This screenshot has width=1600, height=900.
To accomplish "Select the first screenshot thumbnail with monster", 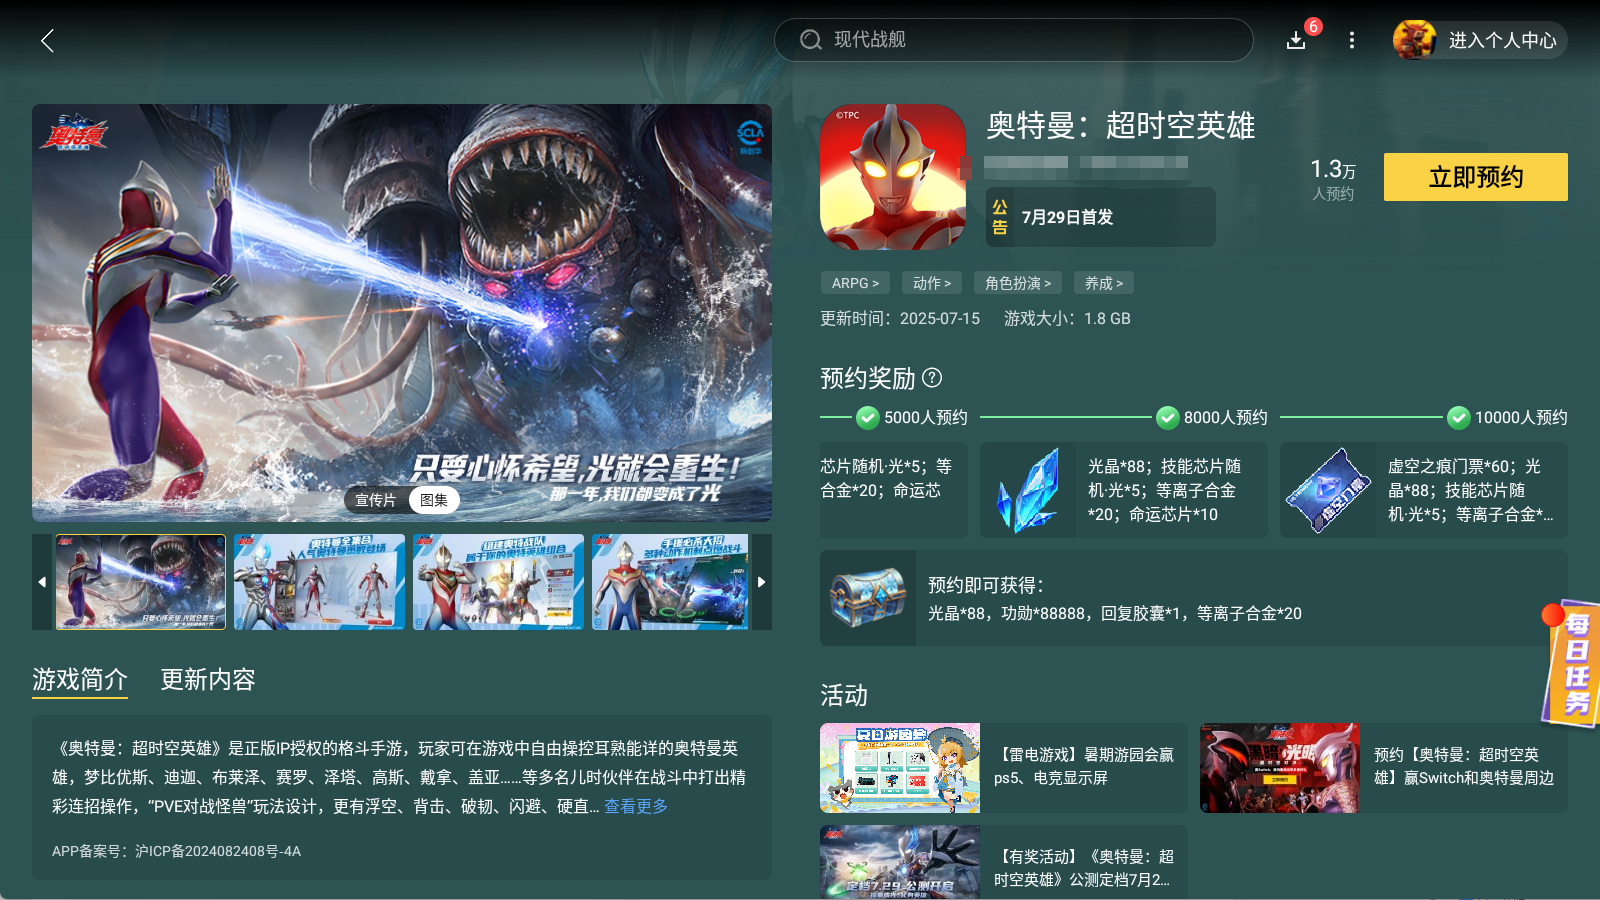I will (141, 582).
